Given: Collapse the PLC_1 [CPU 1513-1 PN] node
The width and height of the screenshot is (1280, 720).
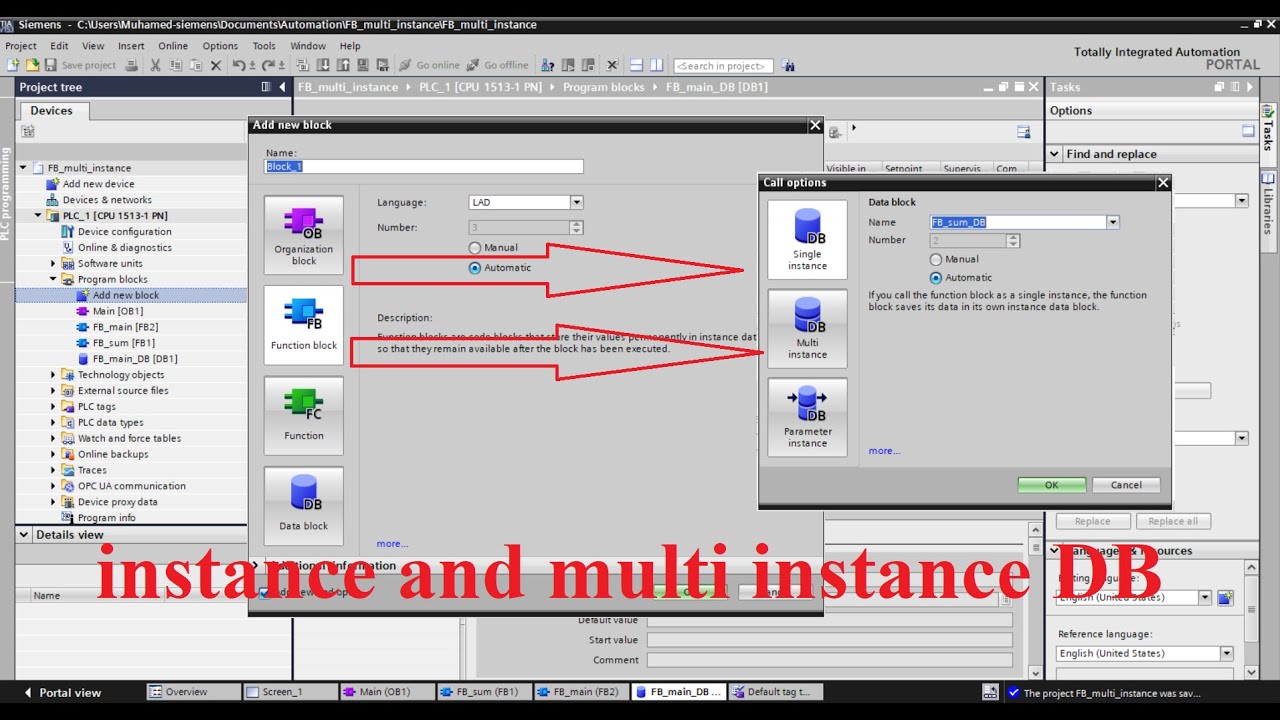Looking at the screenshot, I should pyautogui.click(x=38, y=215).
